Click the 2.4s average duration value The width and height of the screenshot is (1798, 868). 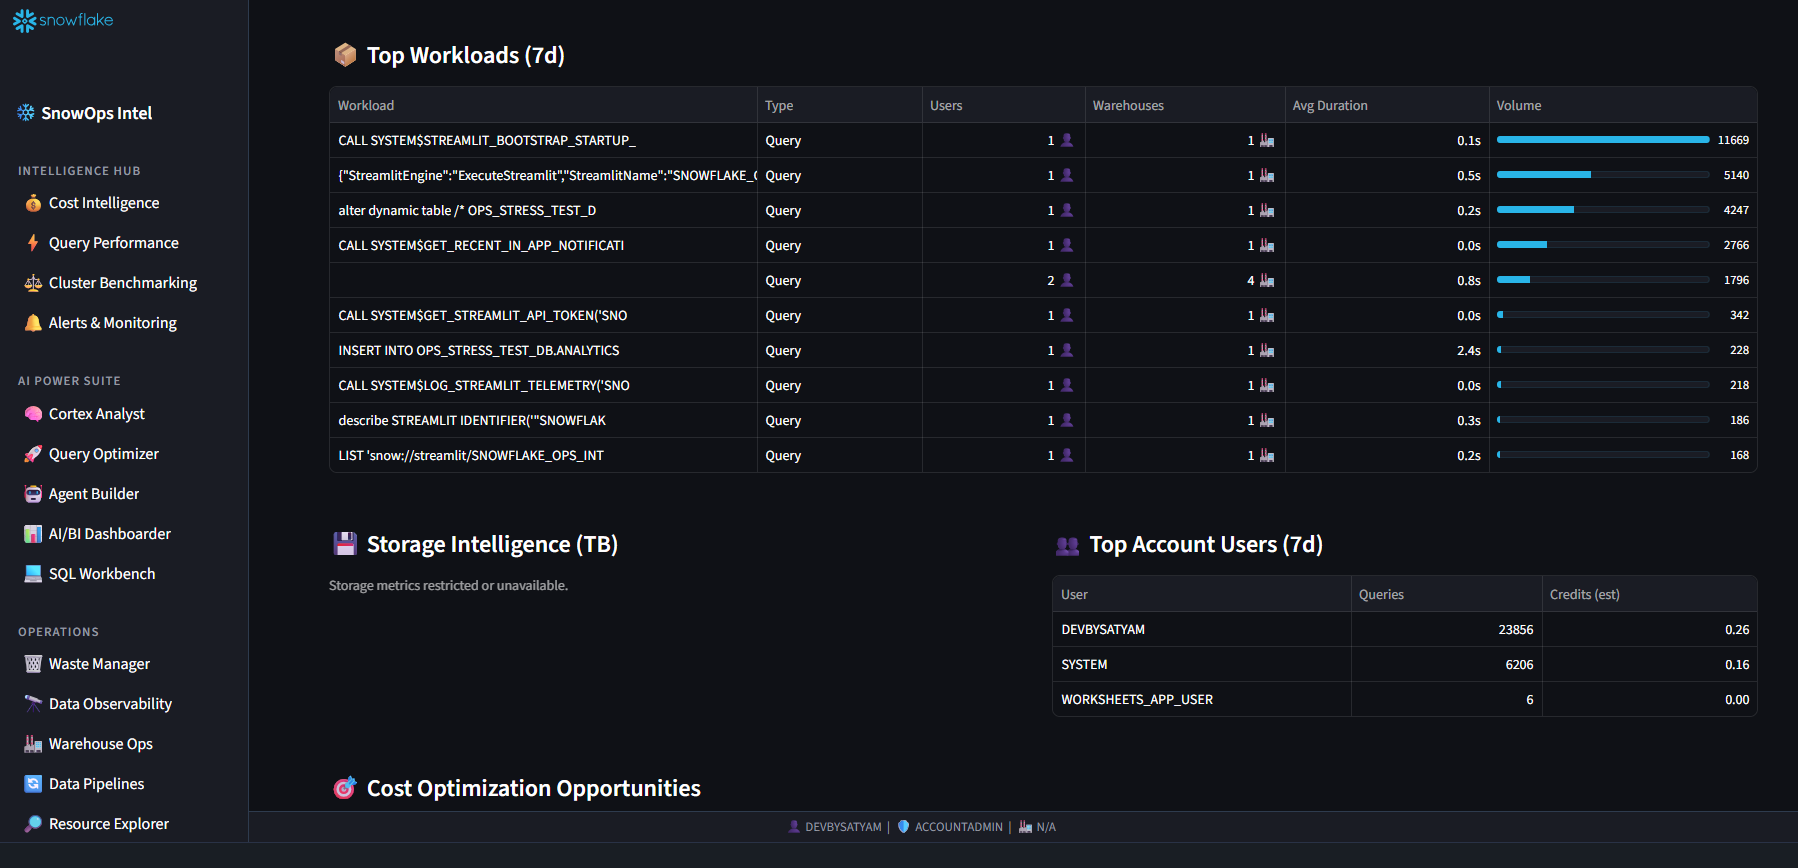(x=1468, y=350)
